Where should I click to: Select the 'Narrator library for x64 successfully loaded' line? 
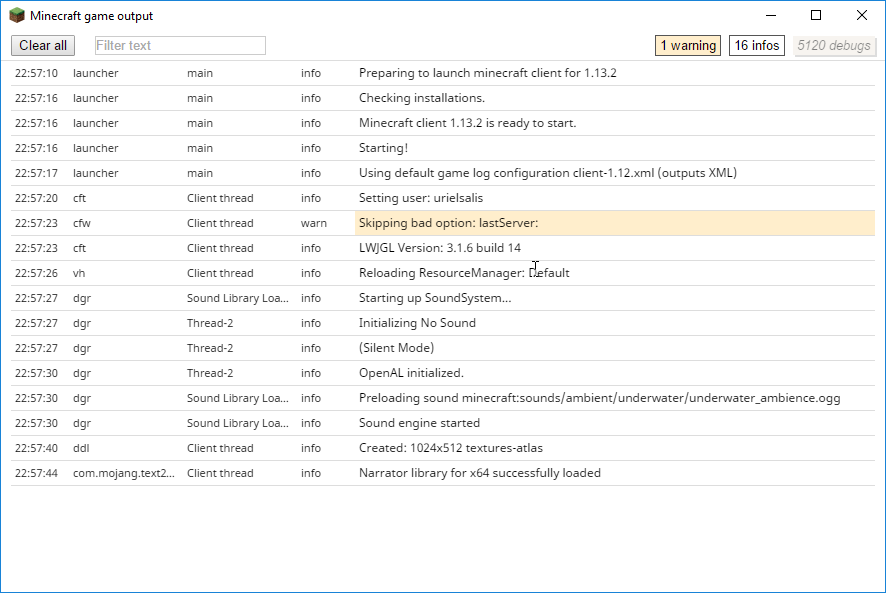click(479, 473)
